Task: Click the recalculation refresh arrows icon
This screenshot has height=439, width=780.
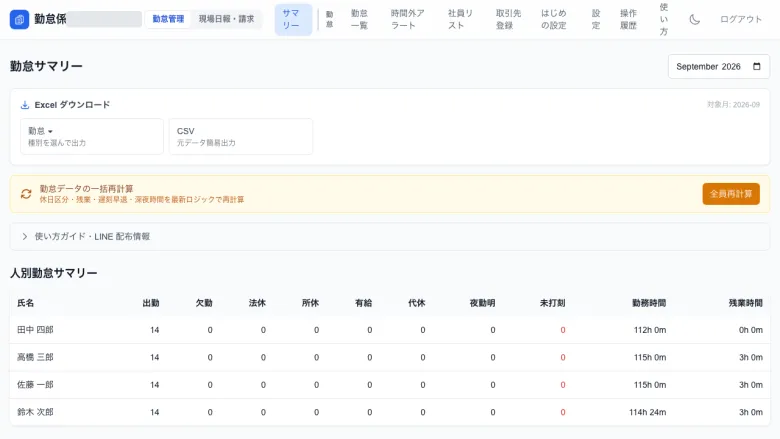Action: tap(26, 194)
